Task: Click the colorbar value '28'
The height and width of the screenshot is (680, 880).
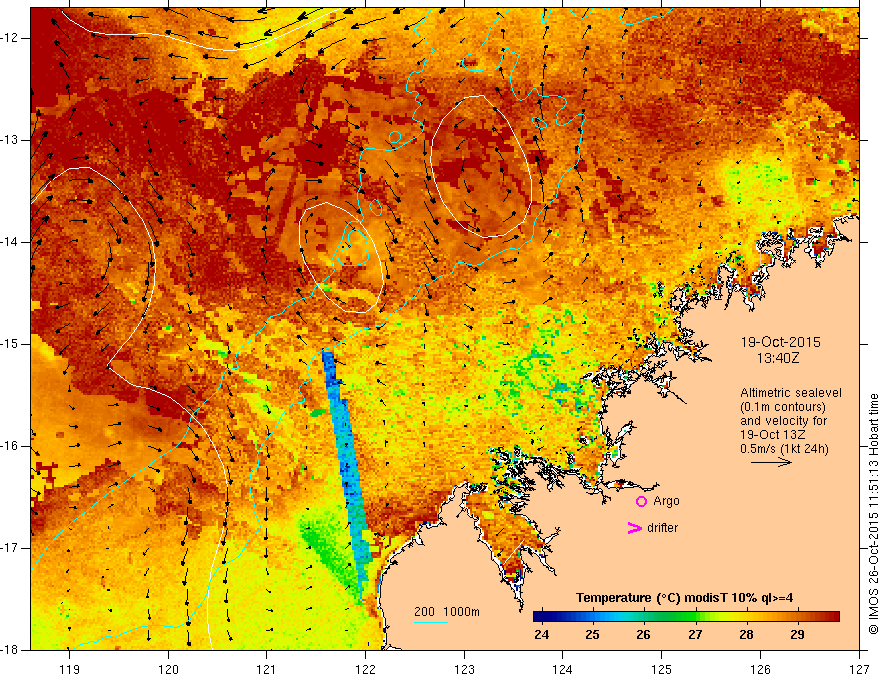Action: (x=746, y=635)
